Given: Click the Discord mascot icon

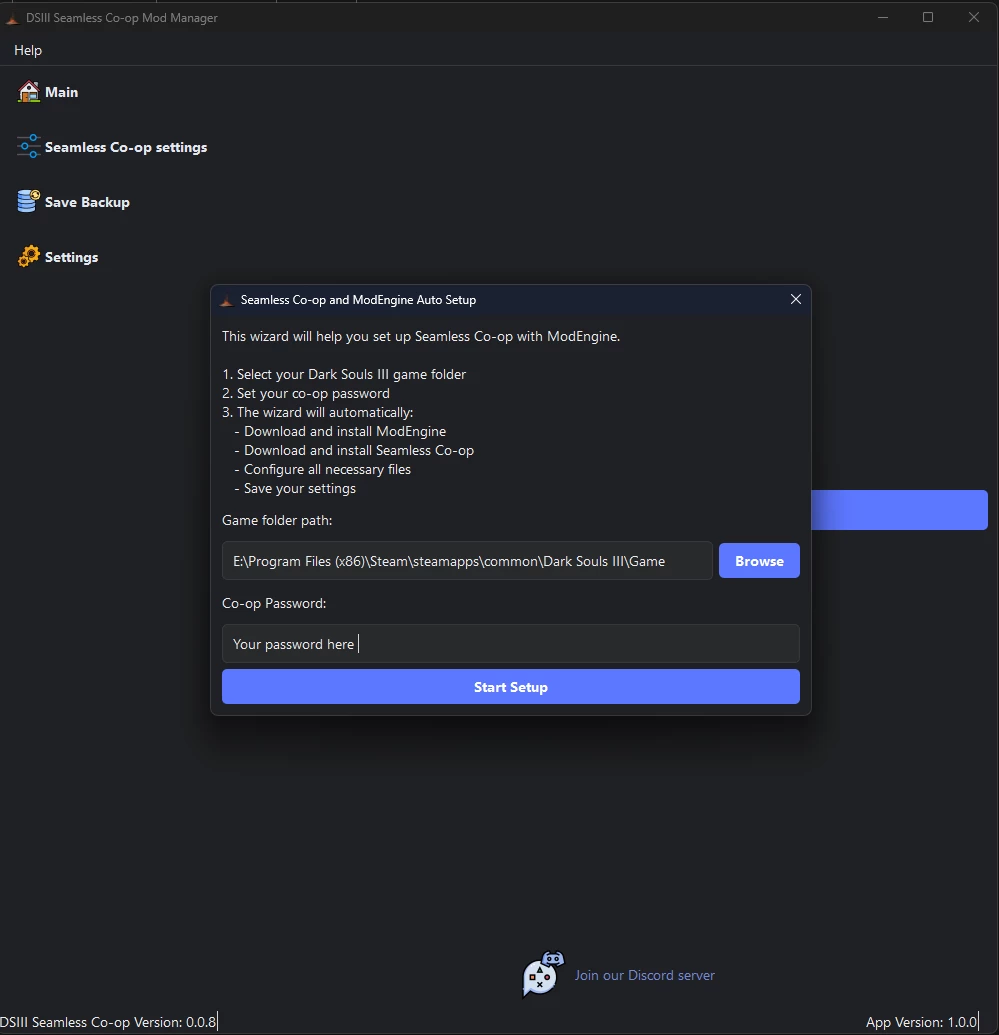Looking at the screenshot, I should click(x=543, y=974).
